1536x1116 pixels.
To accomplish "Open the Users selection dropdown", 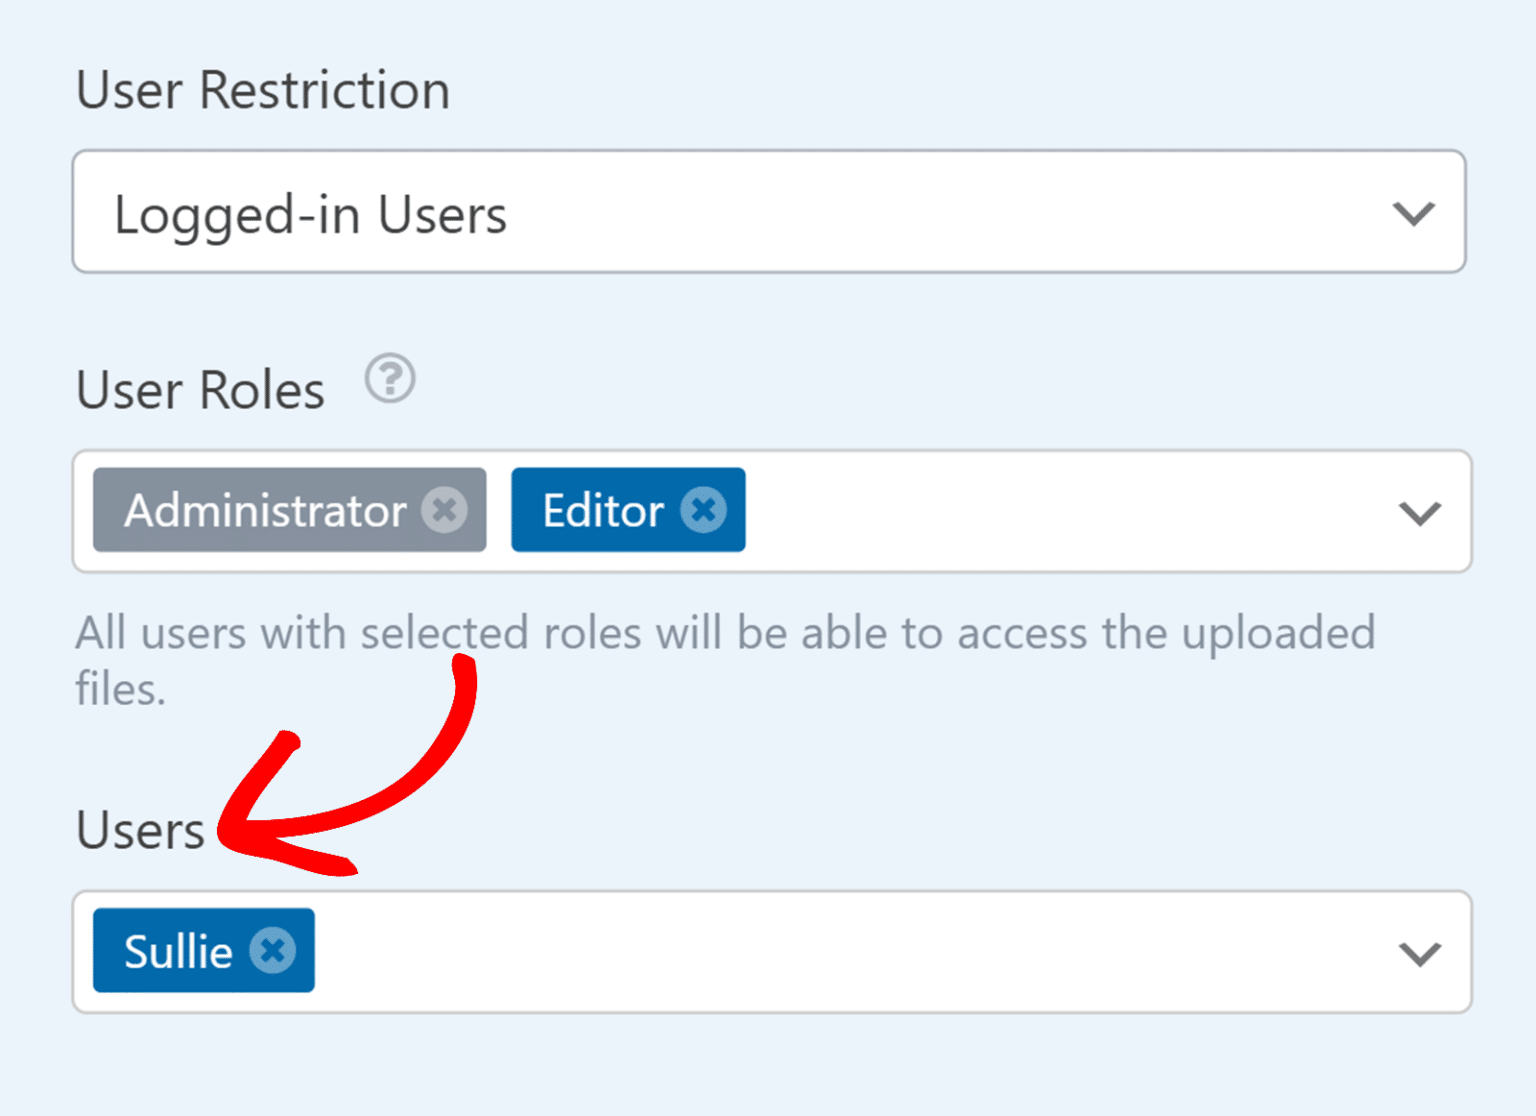I will click(1417, 952).
